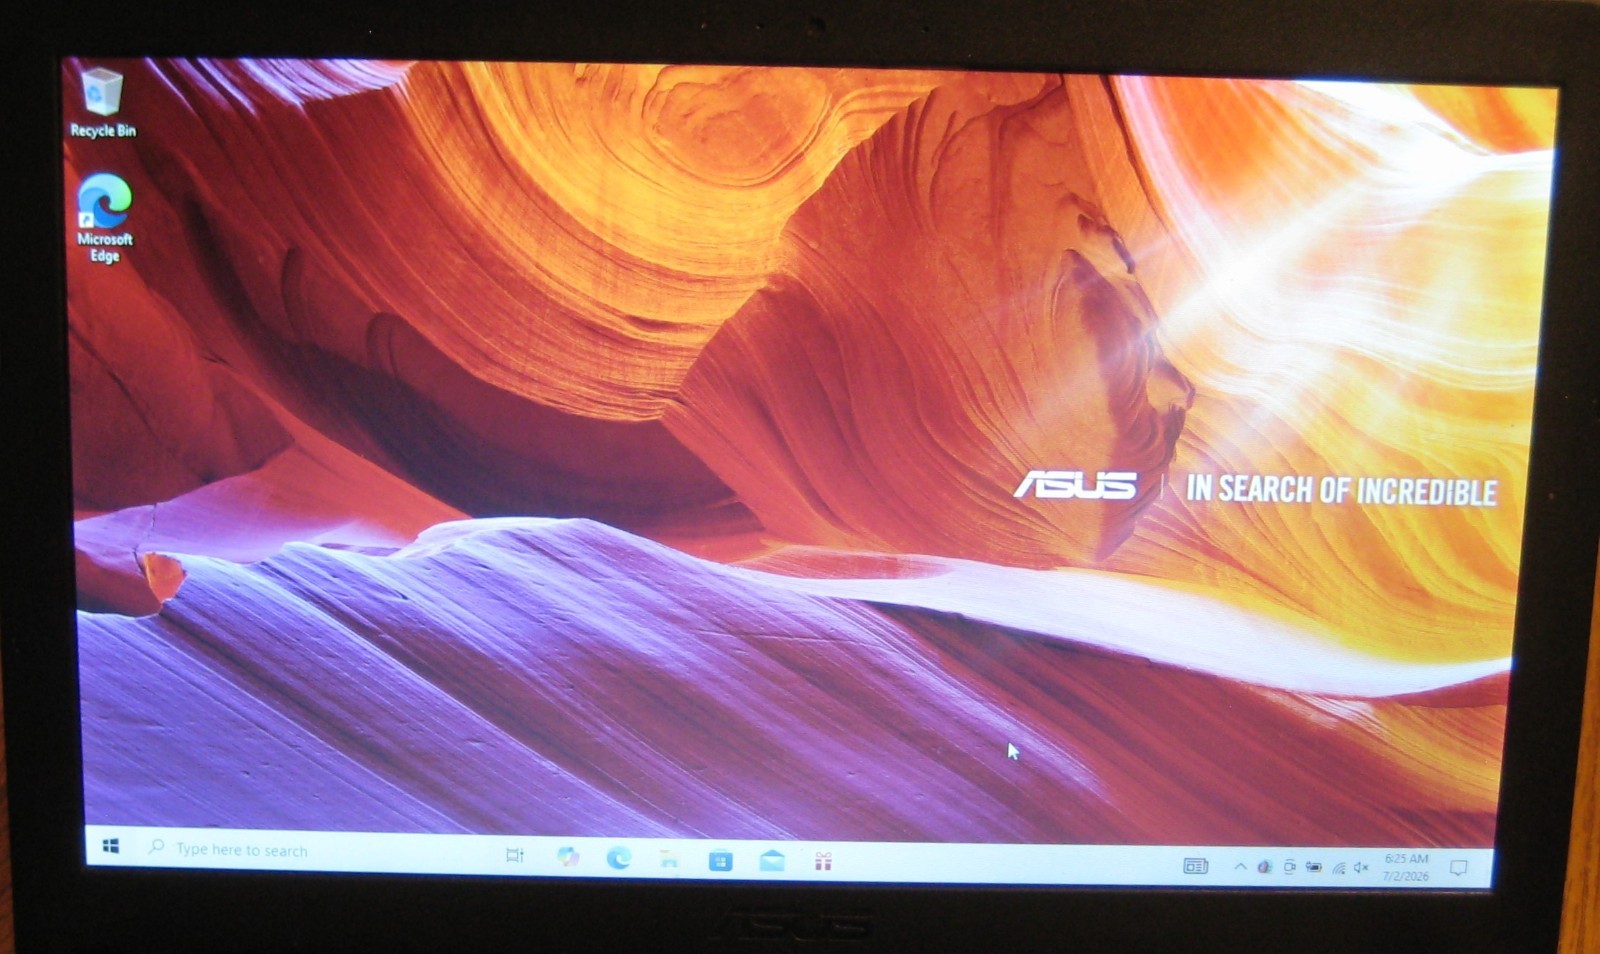Select the Microsoft Edge desktop shortcut
Screen dimensions: 1600x954
(x=104, y=218)
